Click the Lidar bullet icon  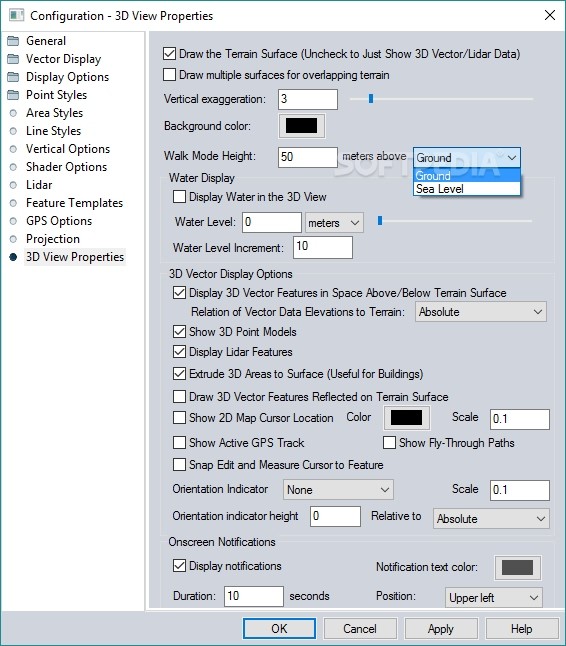(13, 185)
